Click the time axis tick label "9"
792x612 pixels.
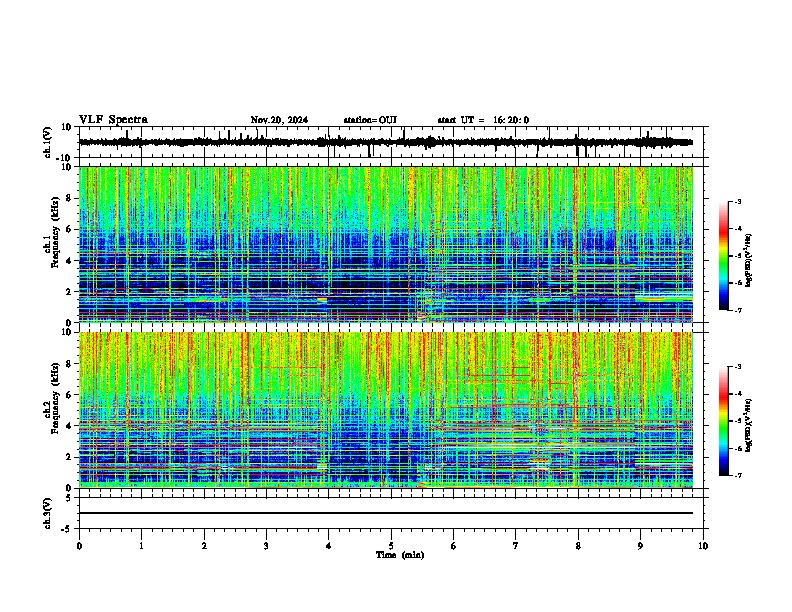640,546
